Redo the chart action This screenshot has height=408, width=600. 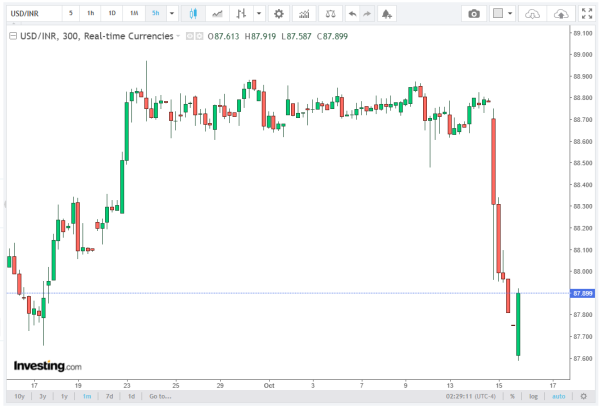[x=368, y=13]
